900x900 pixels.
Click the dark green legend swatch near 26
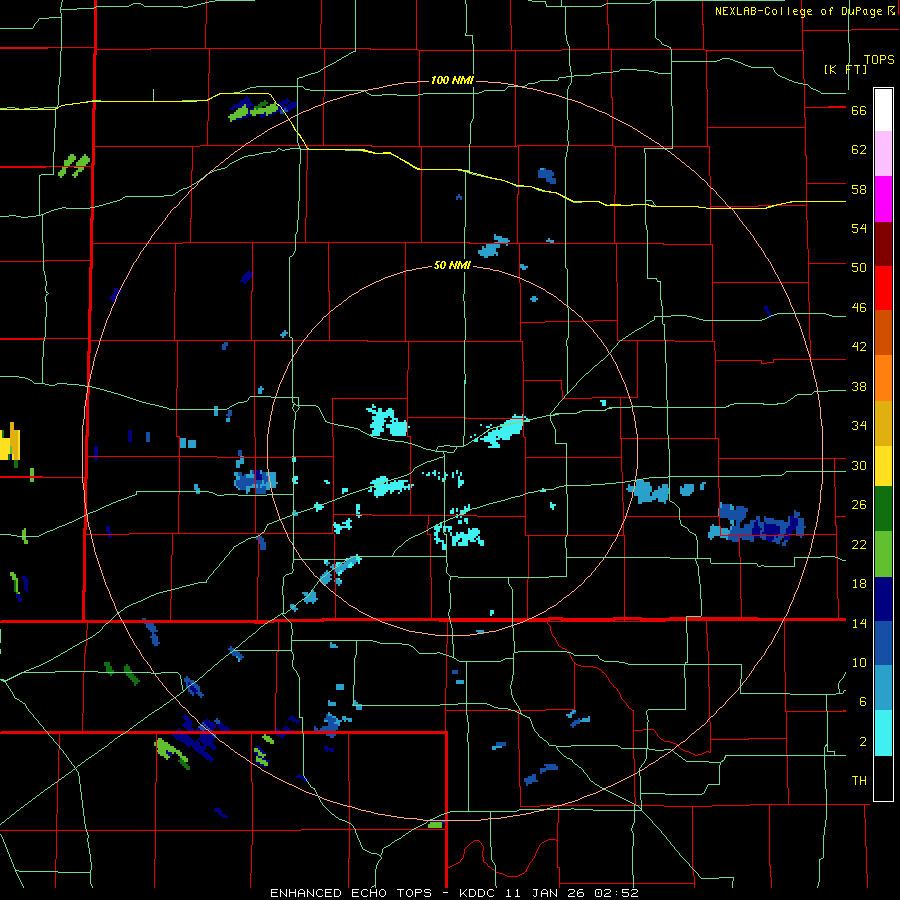click(883, 508)
